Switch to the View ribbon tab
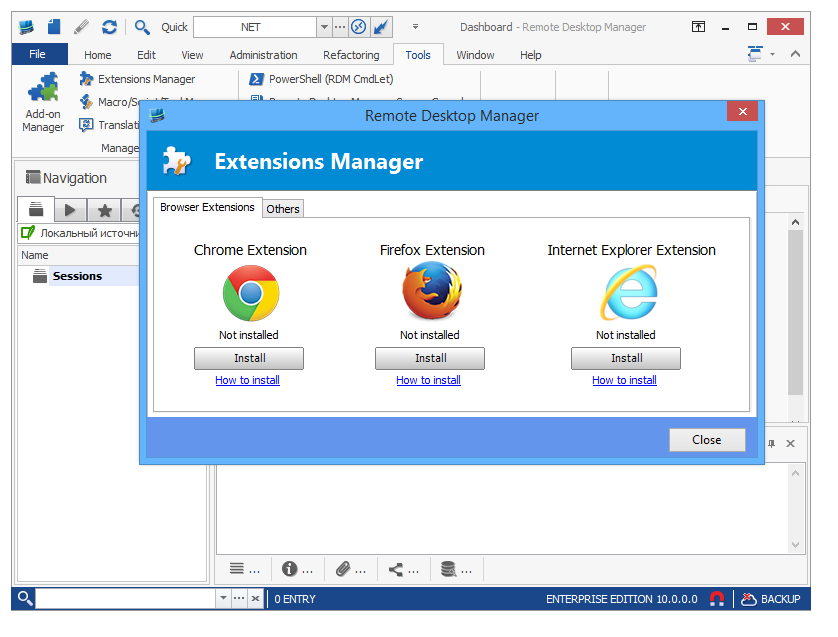Viewport: 838px width, 637px height. [x=192, y=55]
